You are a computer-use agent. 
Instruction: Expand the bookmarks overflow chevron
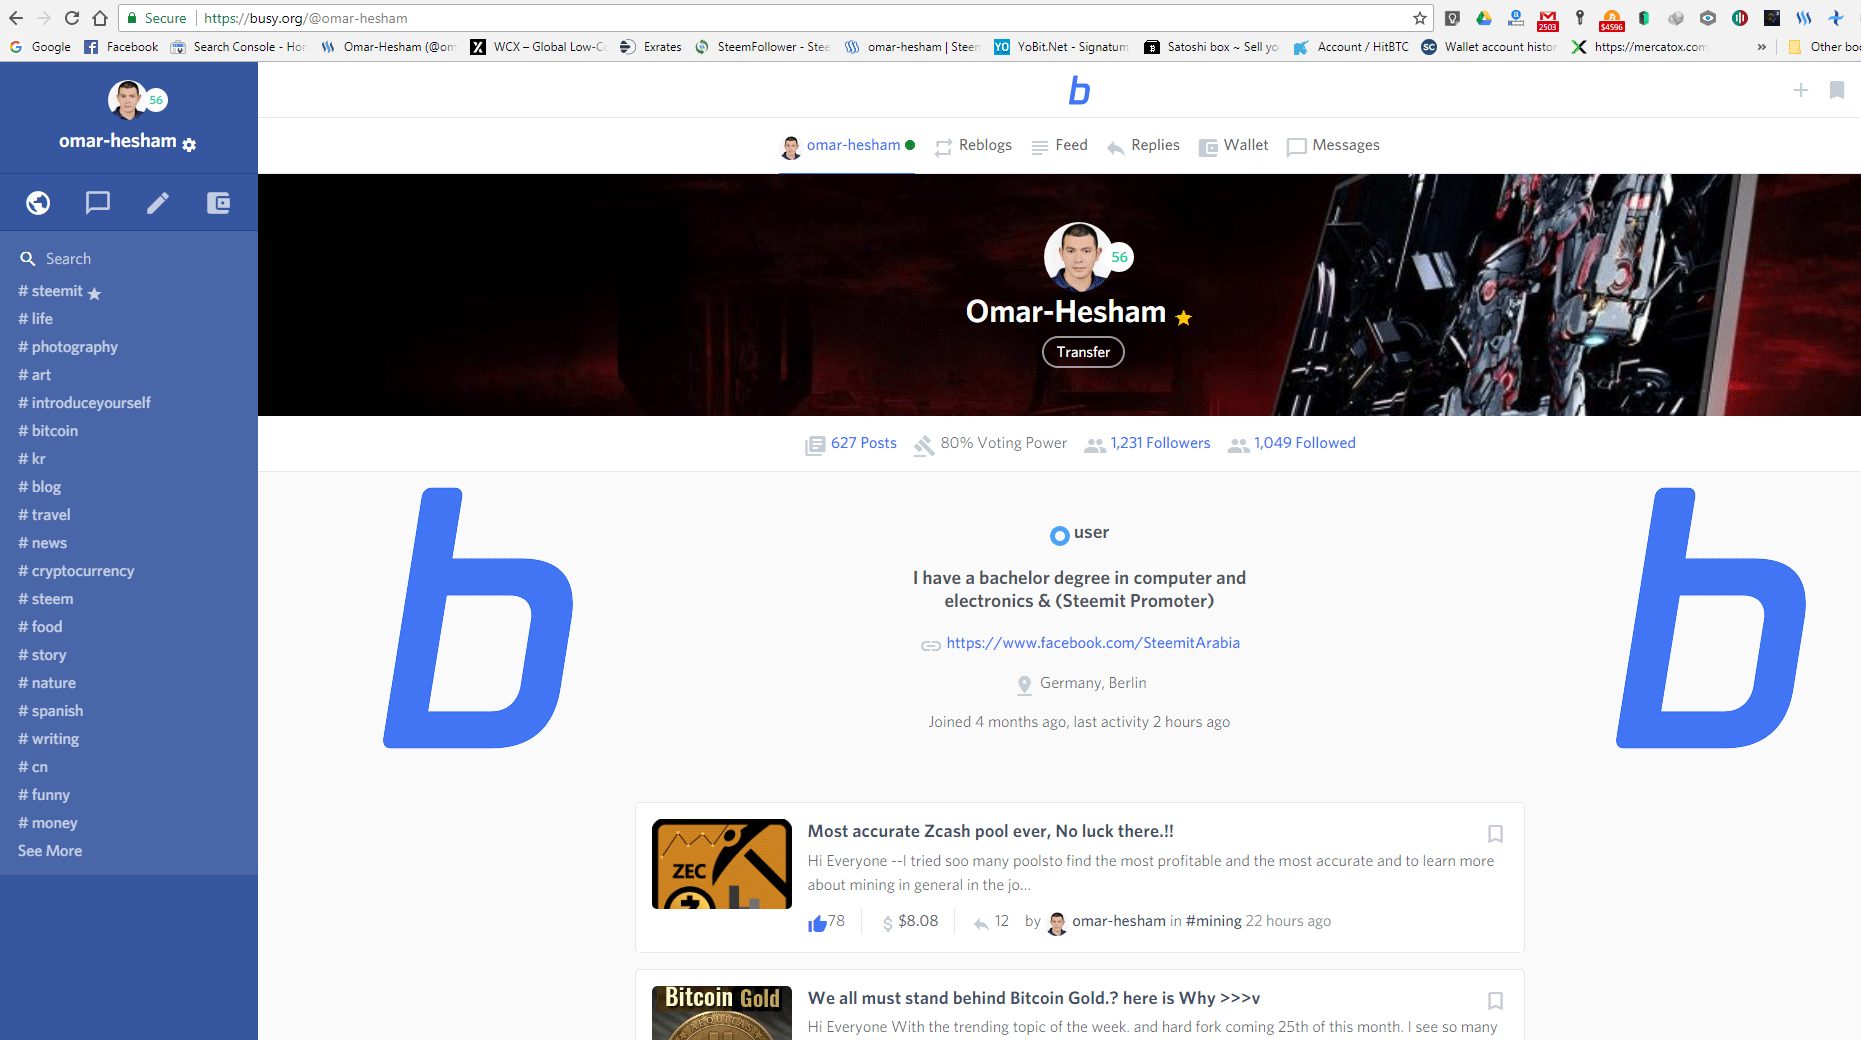point(1762,47)
